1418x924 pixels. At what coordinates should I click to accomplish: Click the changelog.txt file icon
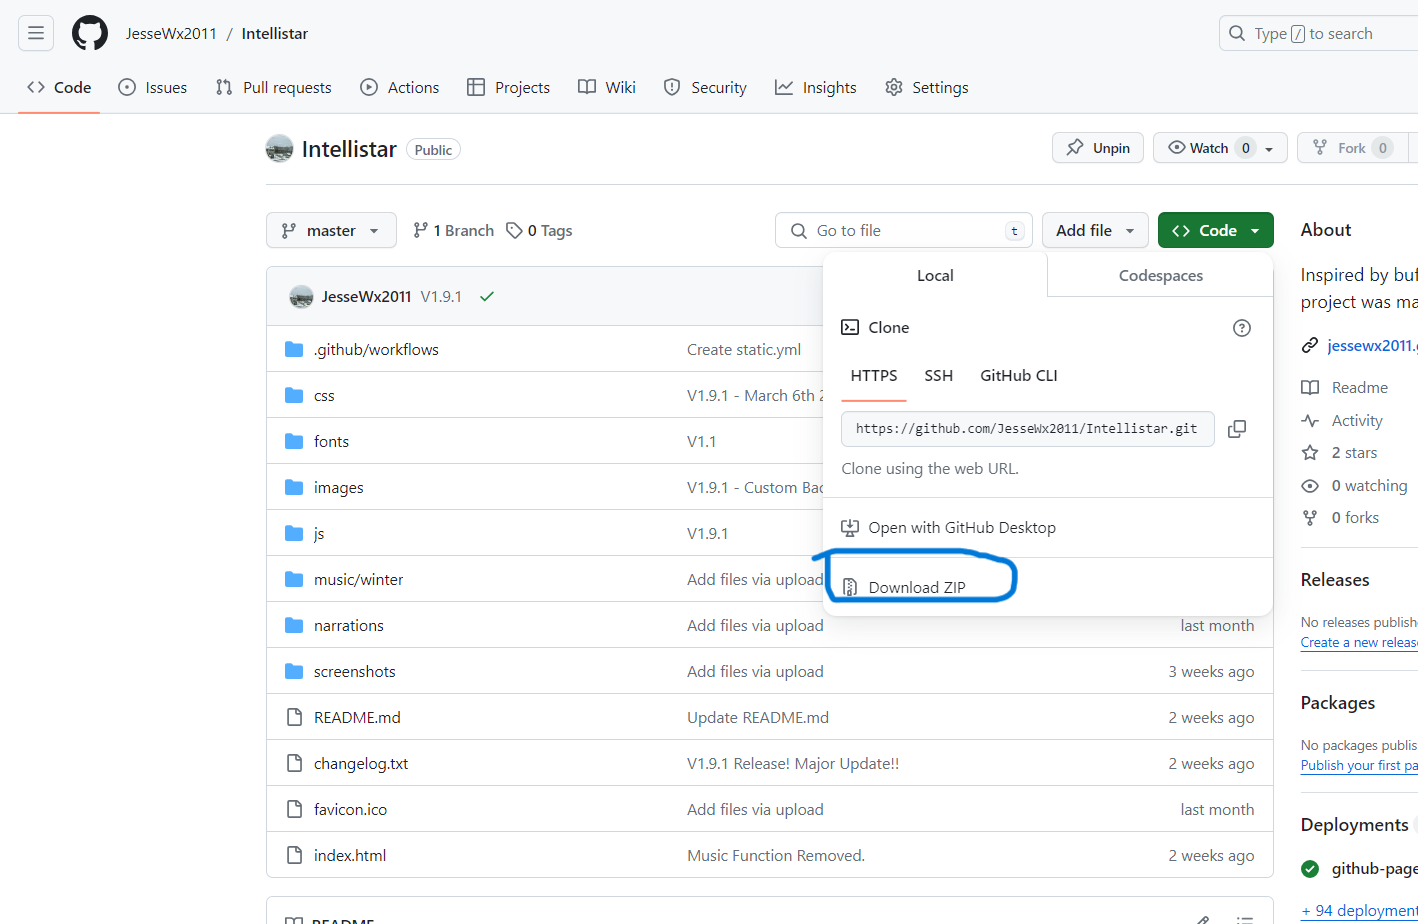click(x=294, y=763)
